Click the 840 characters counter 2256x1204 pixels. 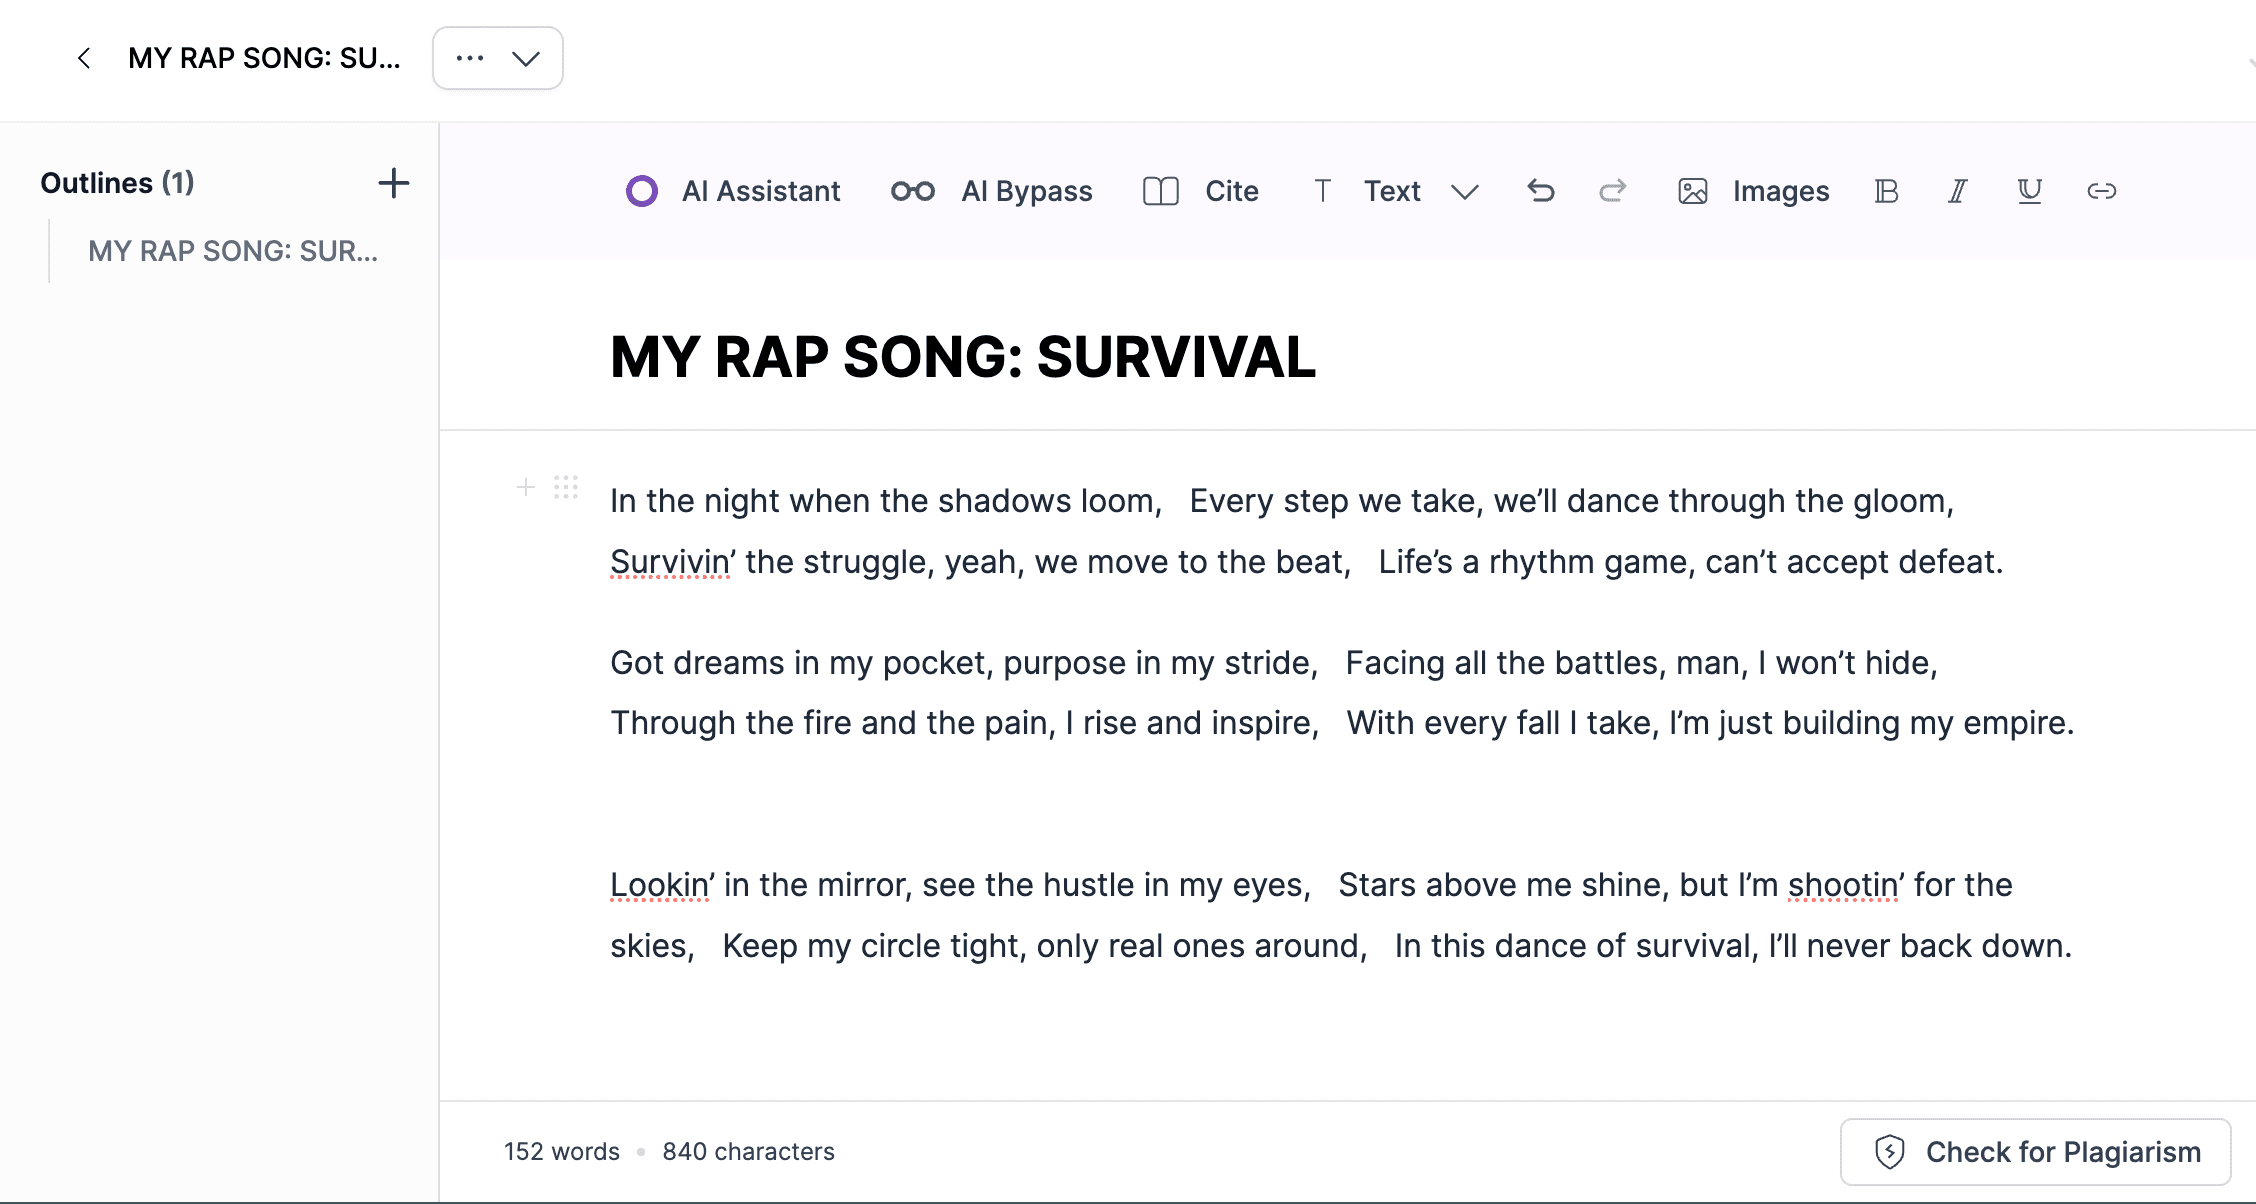point(748,1152)
